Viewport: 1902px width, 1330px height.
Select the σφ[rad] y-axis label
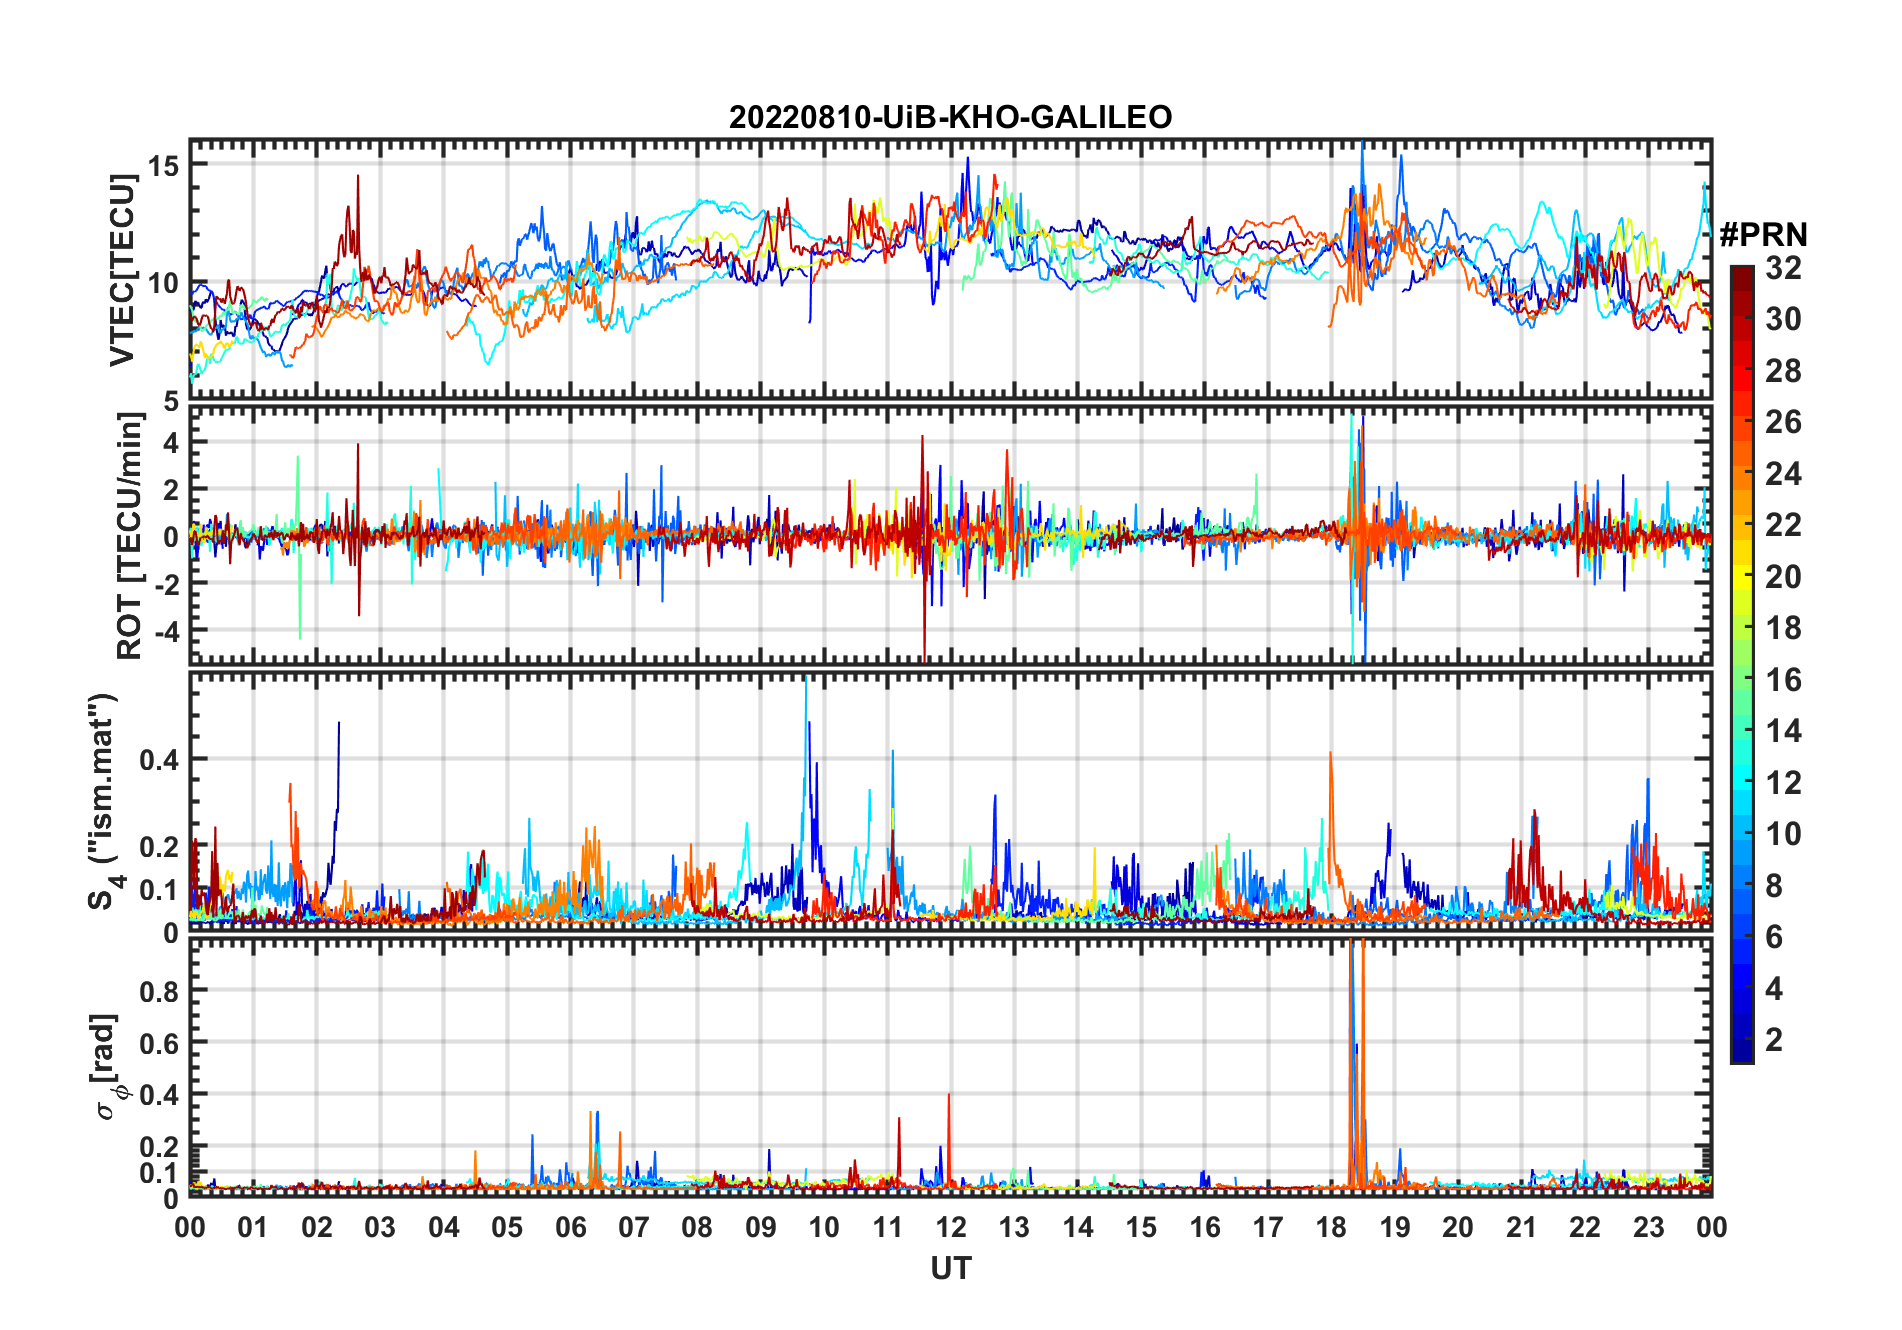coord(108,1067)
